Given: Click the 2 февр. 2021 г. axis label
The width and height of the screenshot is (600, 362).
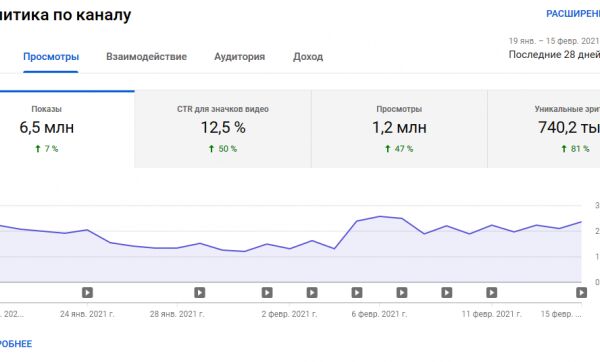Looking at the screenshot, I should coord(289,314).
